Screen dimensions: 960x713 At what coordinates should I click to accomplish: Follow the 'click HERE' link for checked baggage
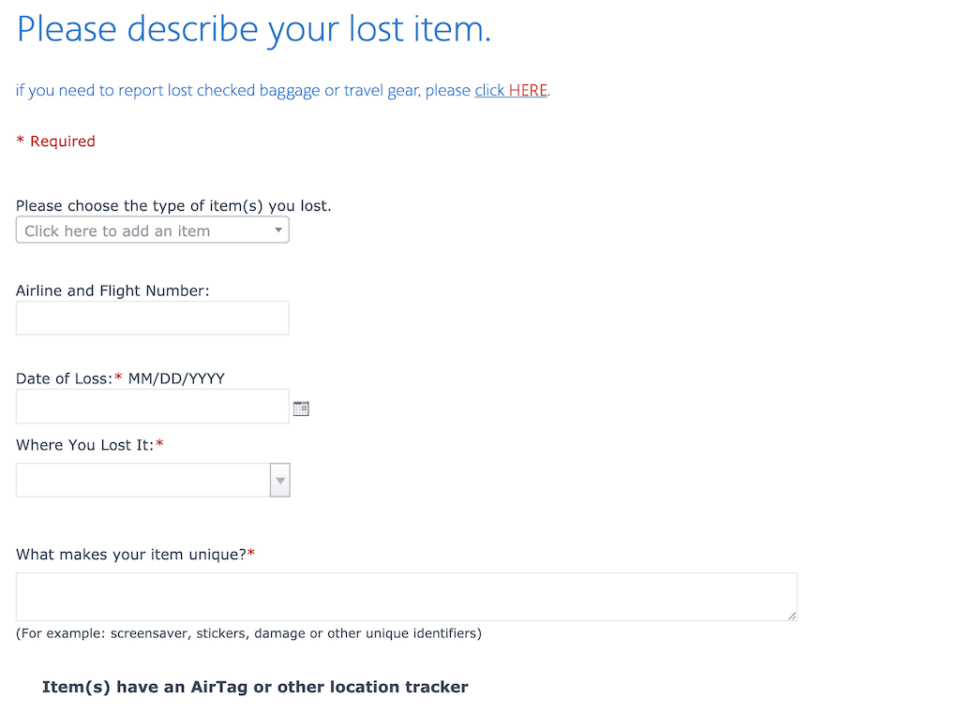tap(510, 90)
